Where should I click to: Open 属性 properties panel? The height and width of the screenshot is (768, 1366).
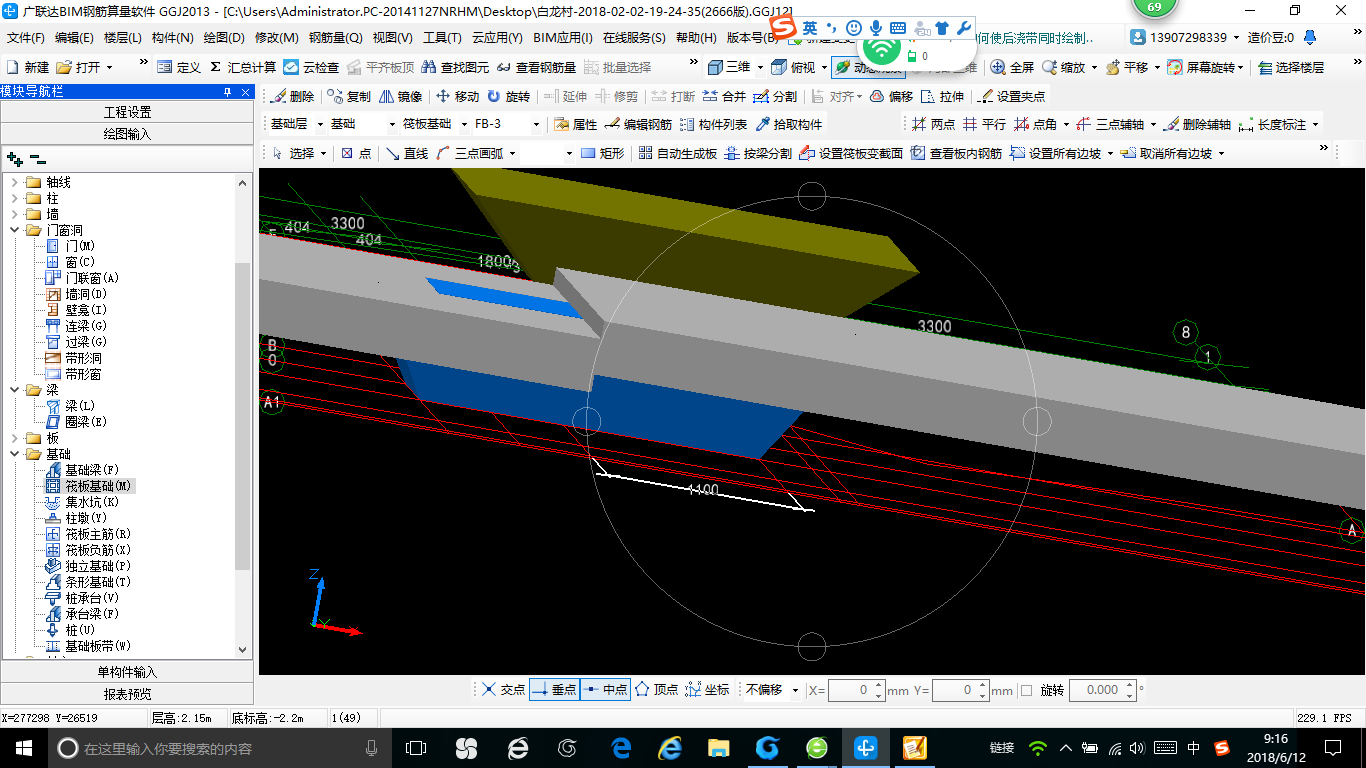[575, 125]
